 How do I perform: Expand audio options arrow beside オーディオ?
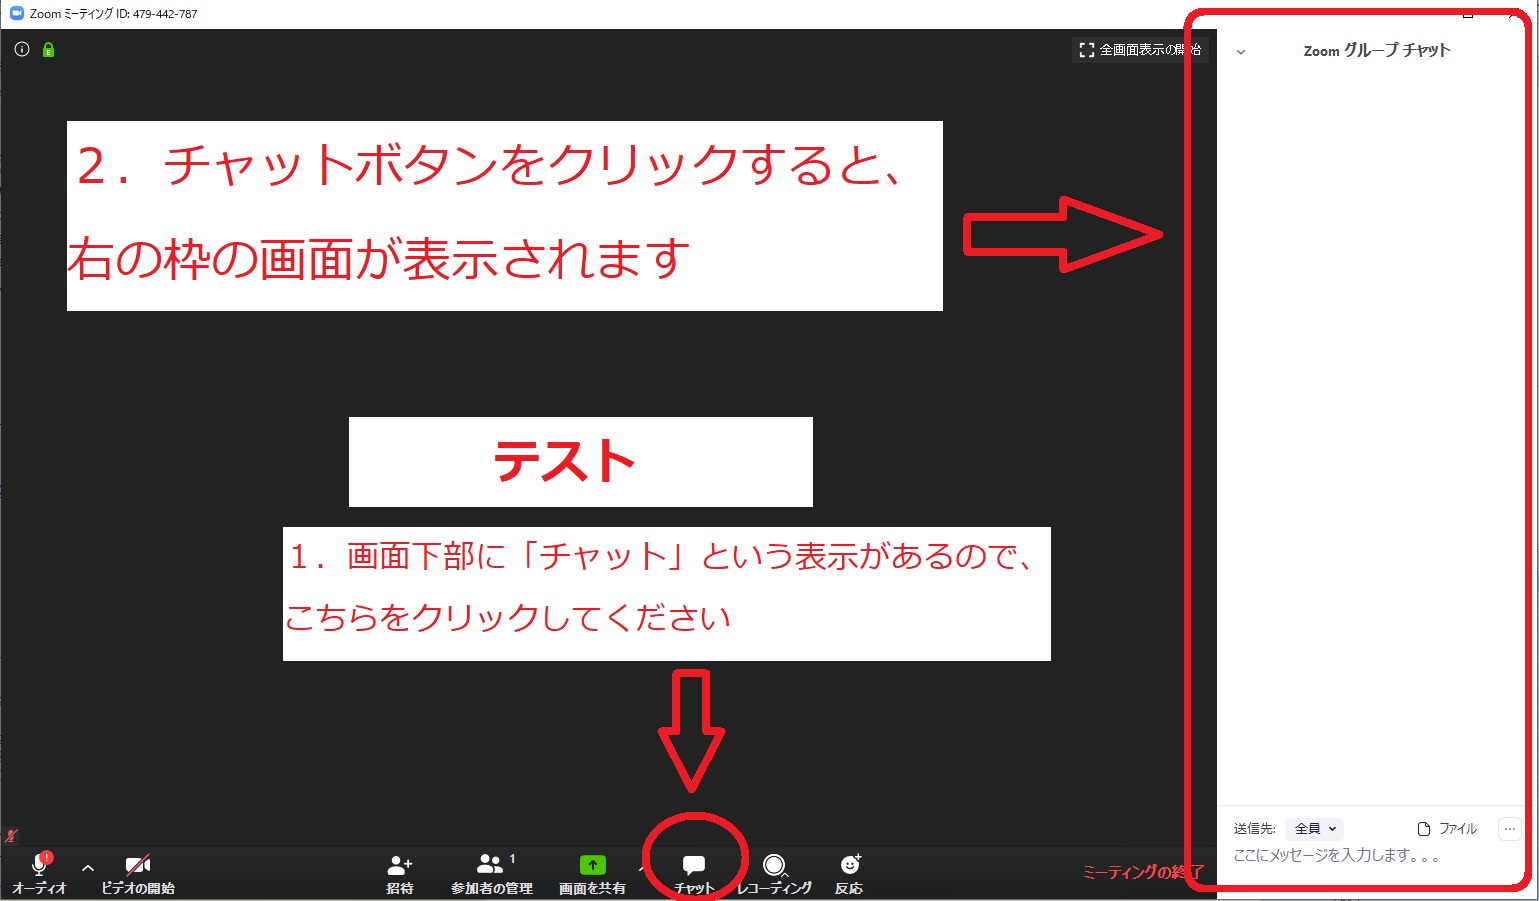pos(88,868)
